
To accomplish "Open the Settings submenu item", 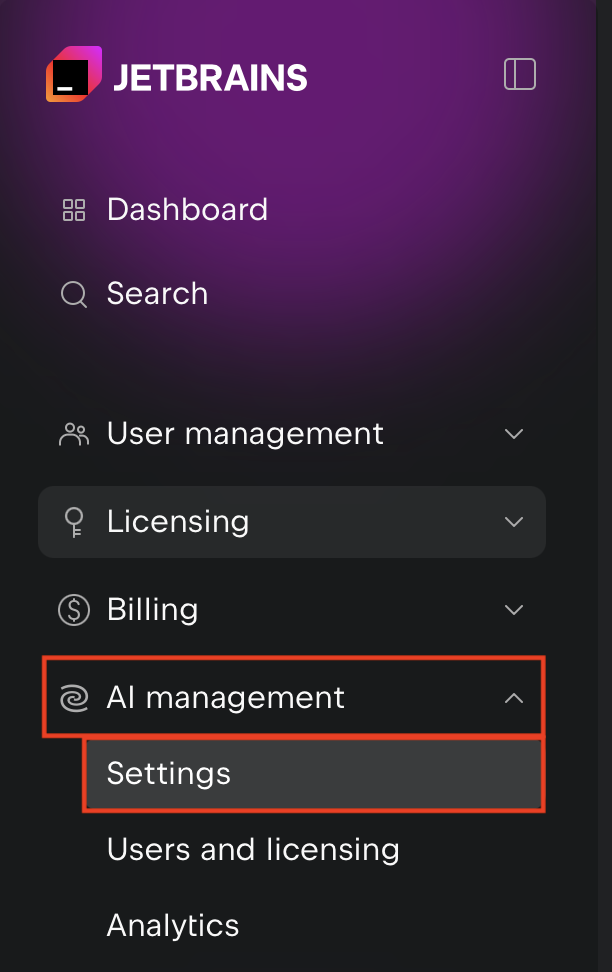I will click(314, 774).
